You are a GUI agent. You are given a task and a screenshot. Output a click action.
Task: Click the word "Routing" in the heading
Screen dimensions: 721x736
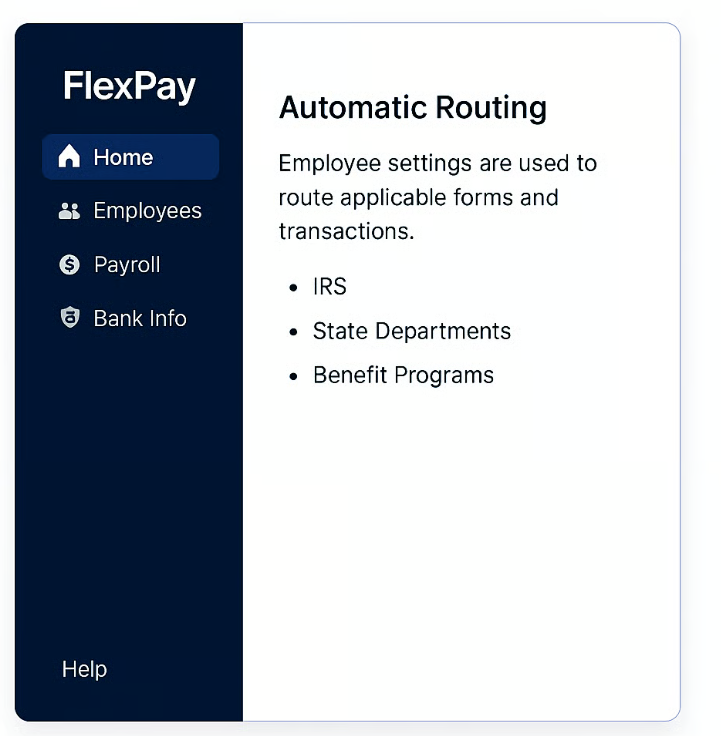pos(490,107)
